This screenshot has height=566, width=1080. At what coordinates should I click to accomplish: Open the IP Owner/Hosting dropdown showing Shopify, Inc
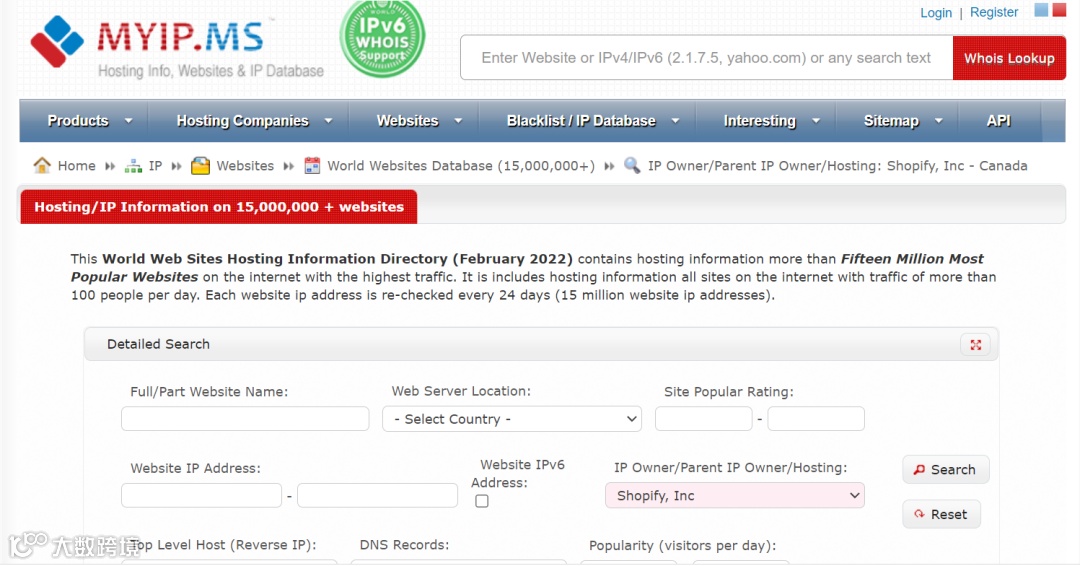coord(735,496)
